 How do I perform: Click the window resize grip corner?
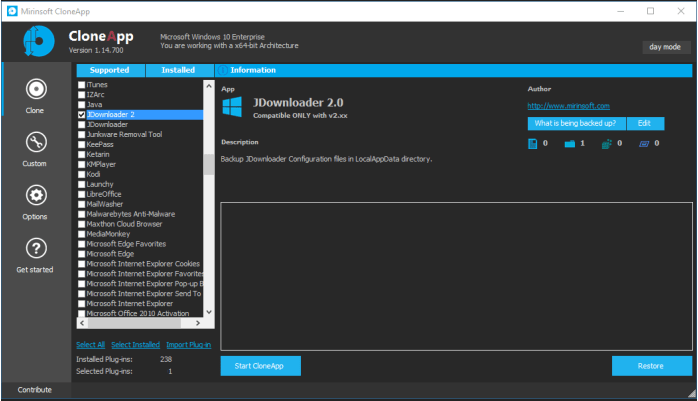[x=692, y=393]
